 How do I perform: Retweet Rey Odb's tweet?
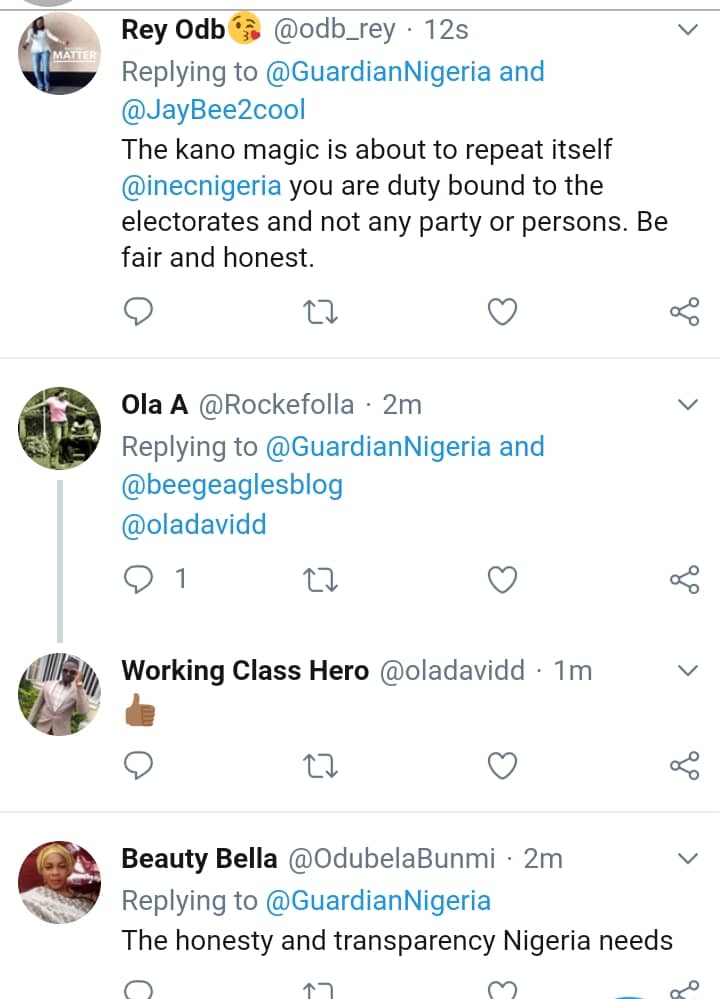(320, 313)
